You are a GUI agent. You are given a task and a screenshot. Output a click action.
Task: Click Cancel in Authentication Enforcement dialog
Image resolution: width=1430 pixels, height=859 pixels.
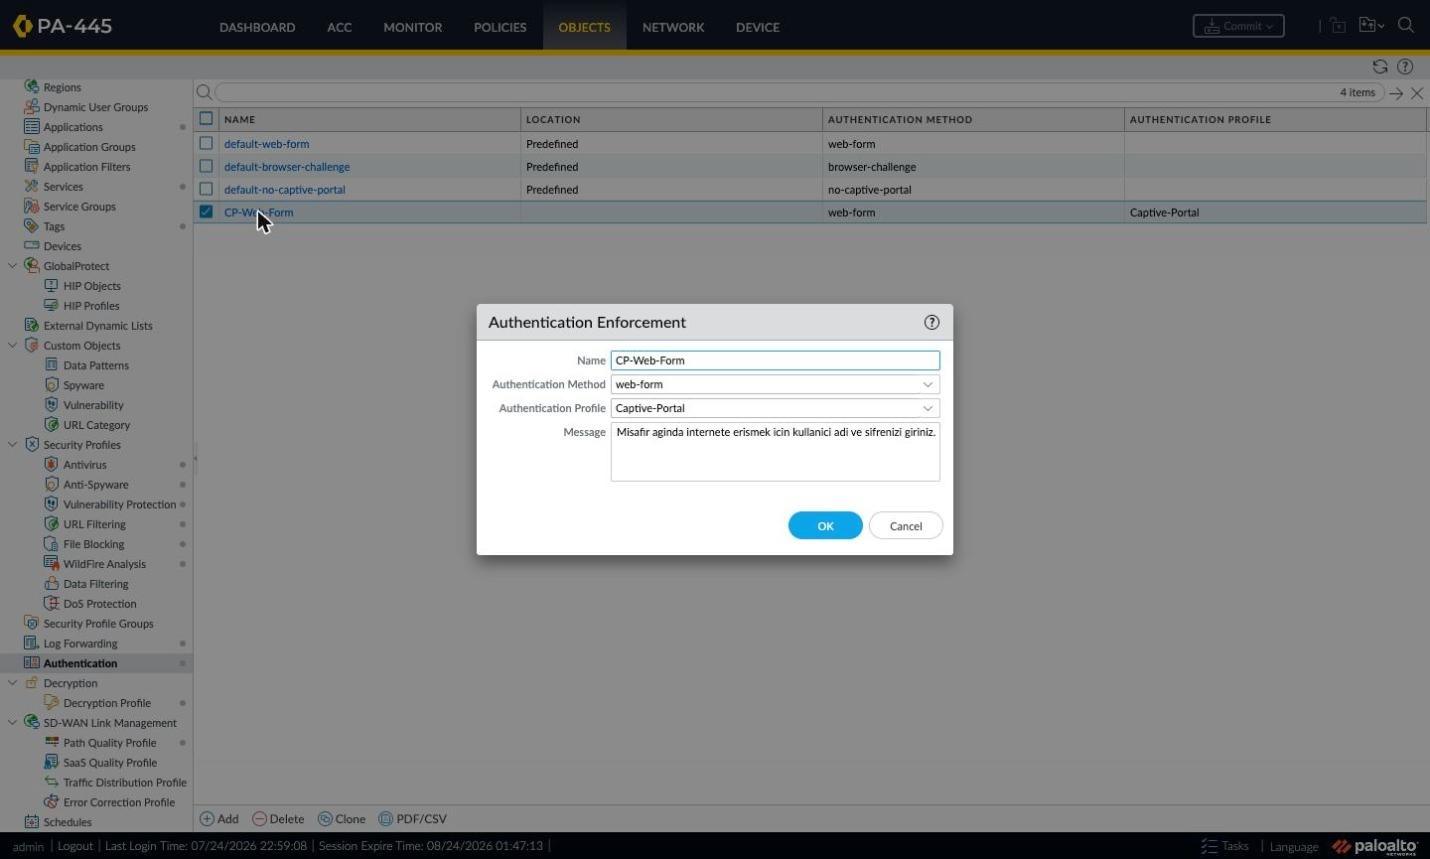tap(906, 526)
